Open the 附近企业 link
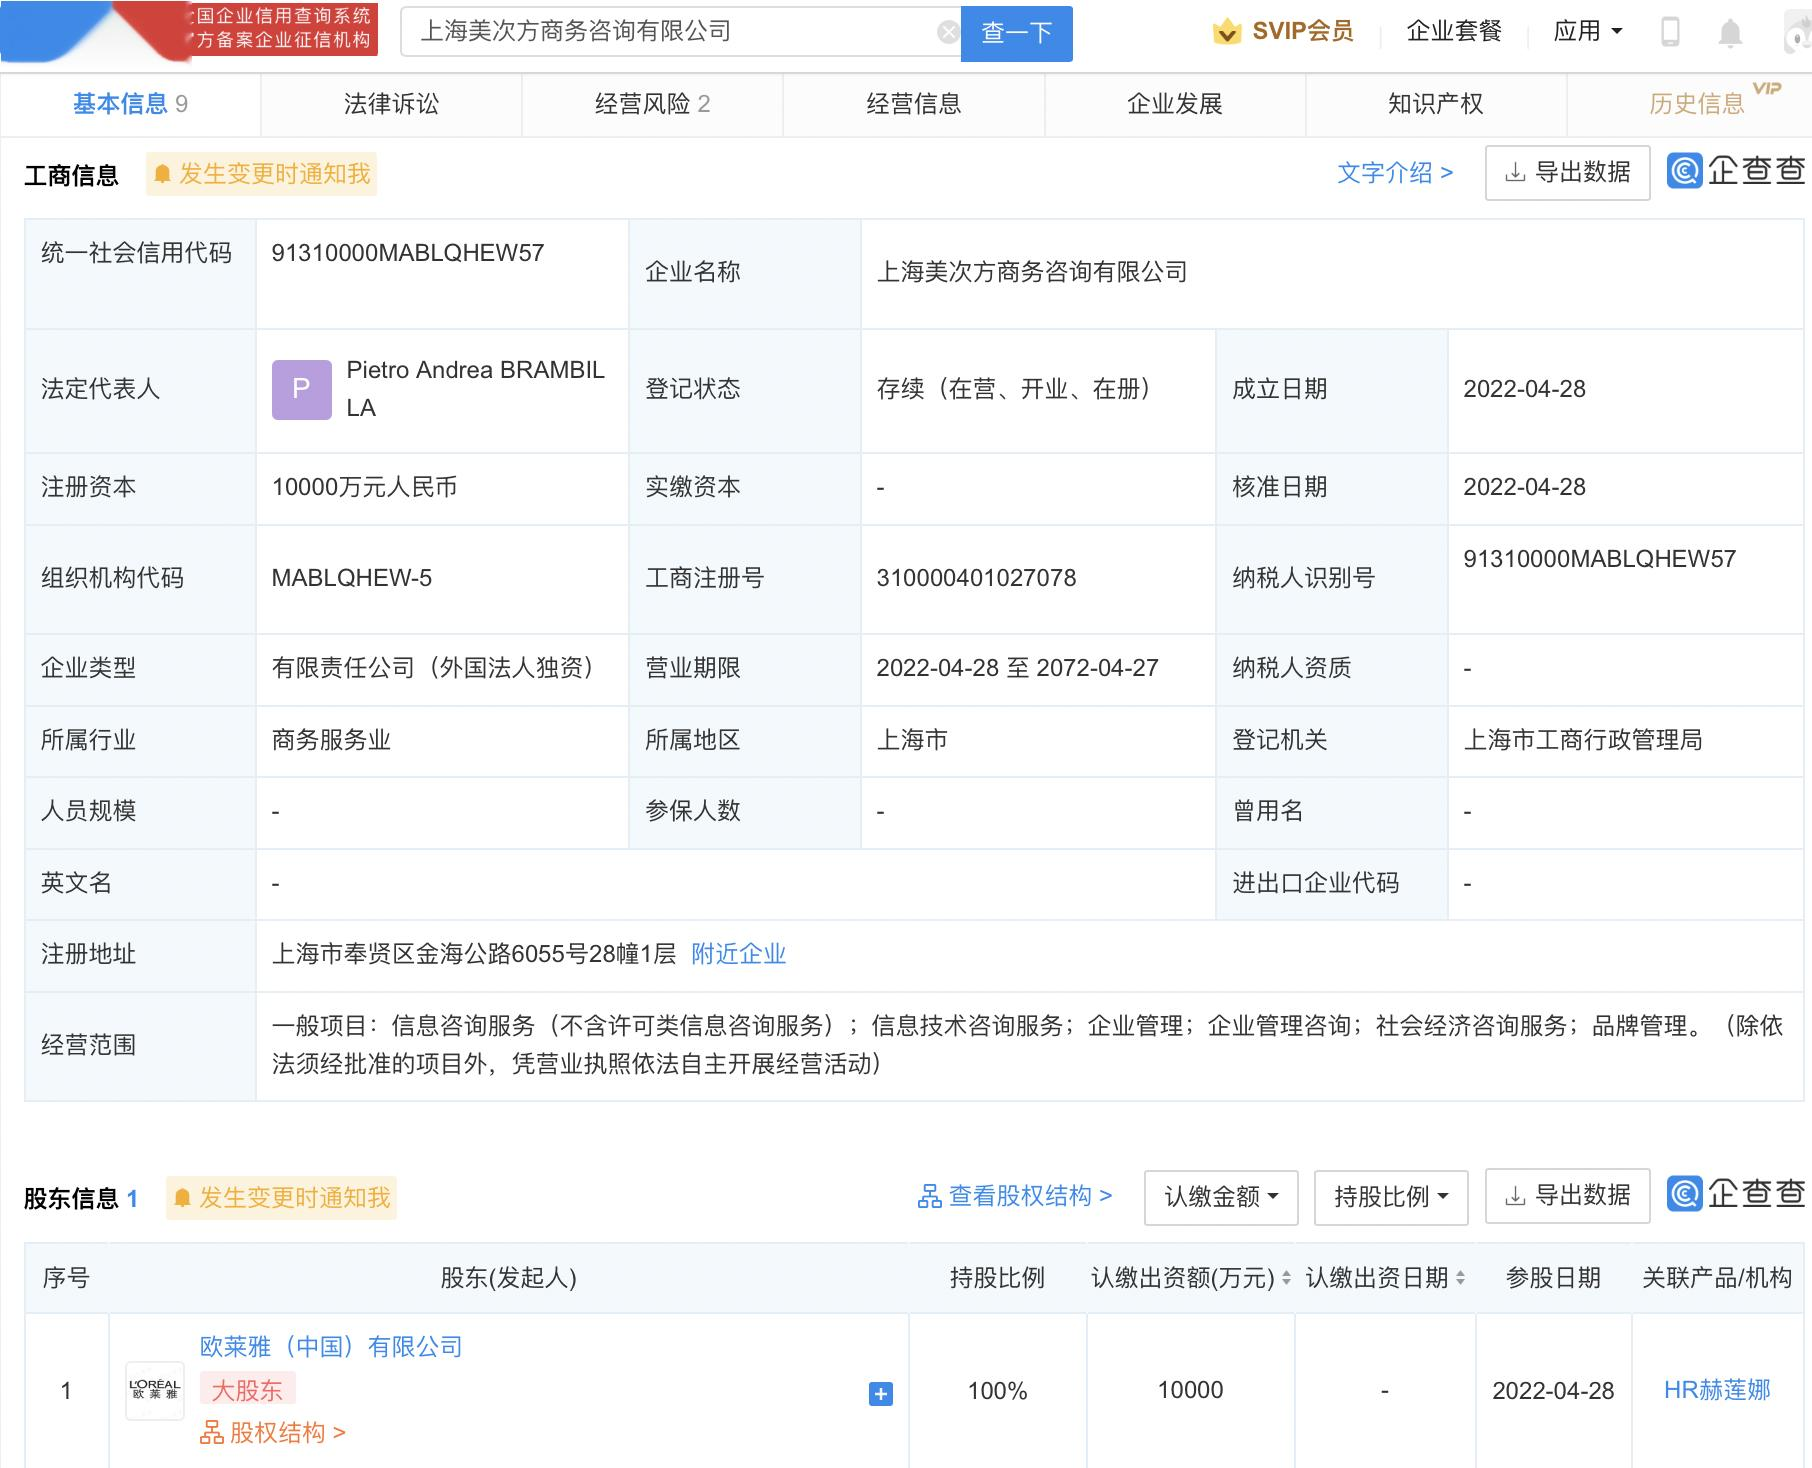 (x=737, y=955)
